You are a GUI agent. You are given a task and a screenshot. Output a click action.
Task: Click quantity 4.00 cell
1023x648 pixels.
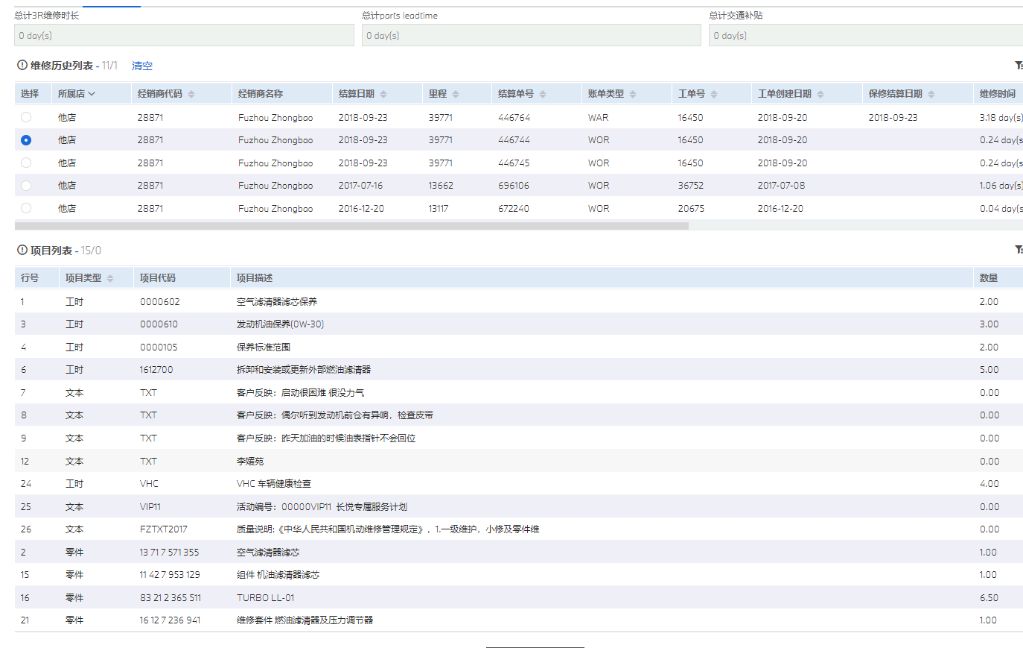[x=988, y=484]
